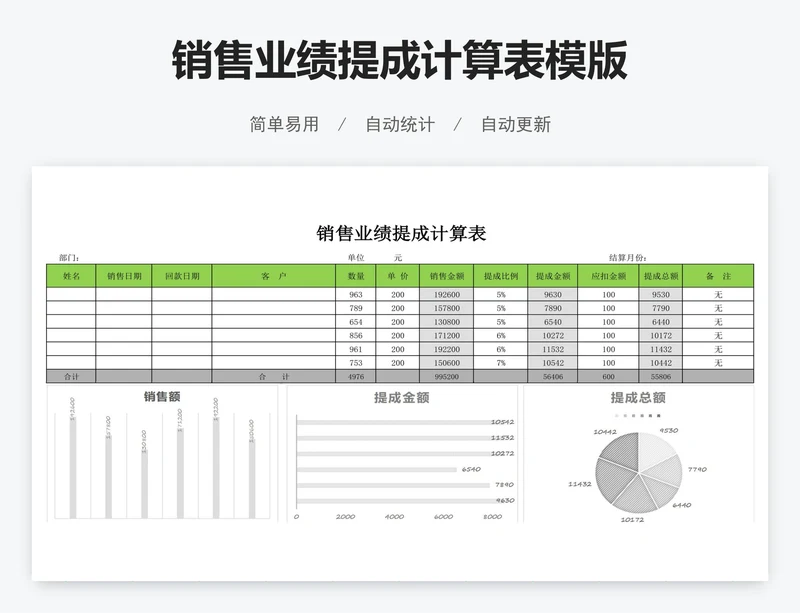Click the 提成比例 column header
Image resolution: width=800 pixels, height=613 pixels.
pyautogui.click(x=501, y=276)
